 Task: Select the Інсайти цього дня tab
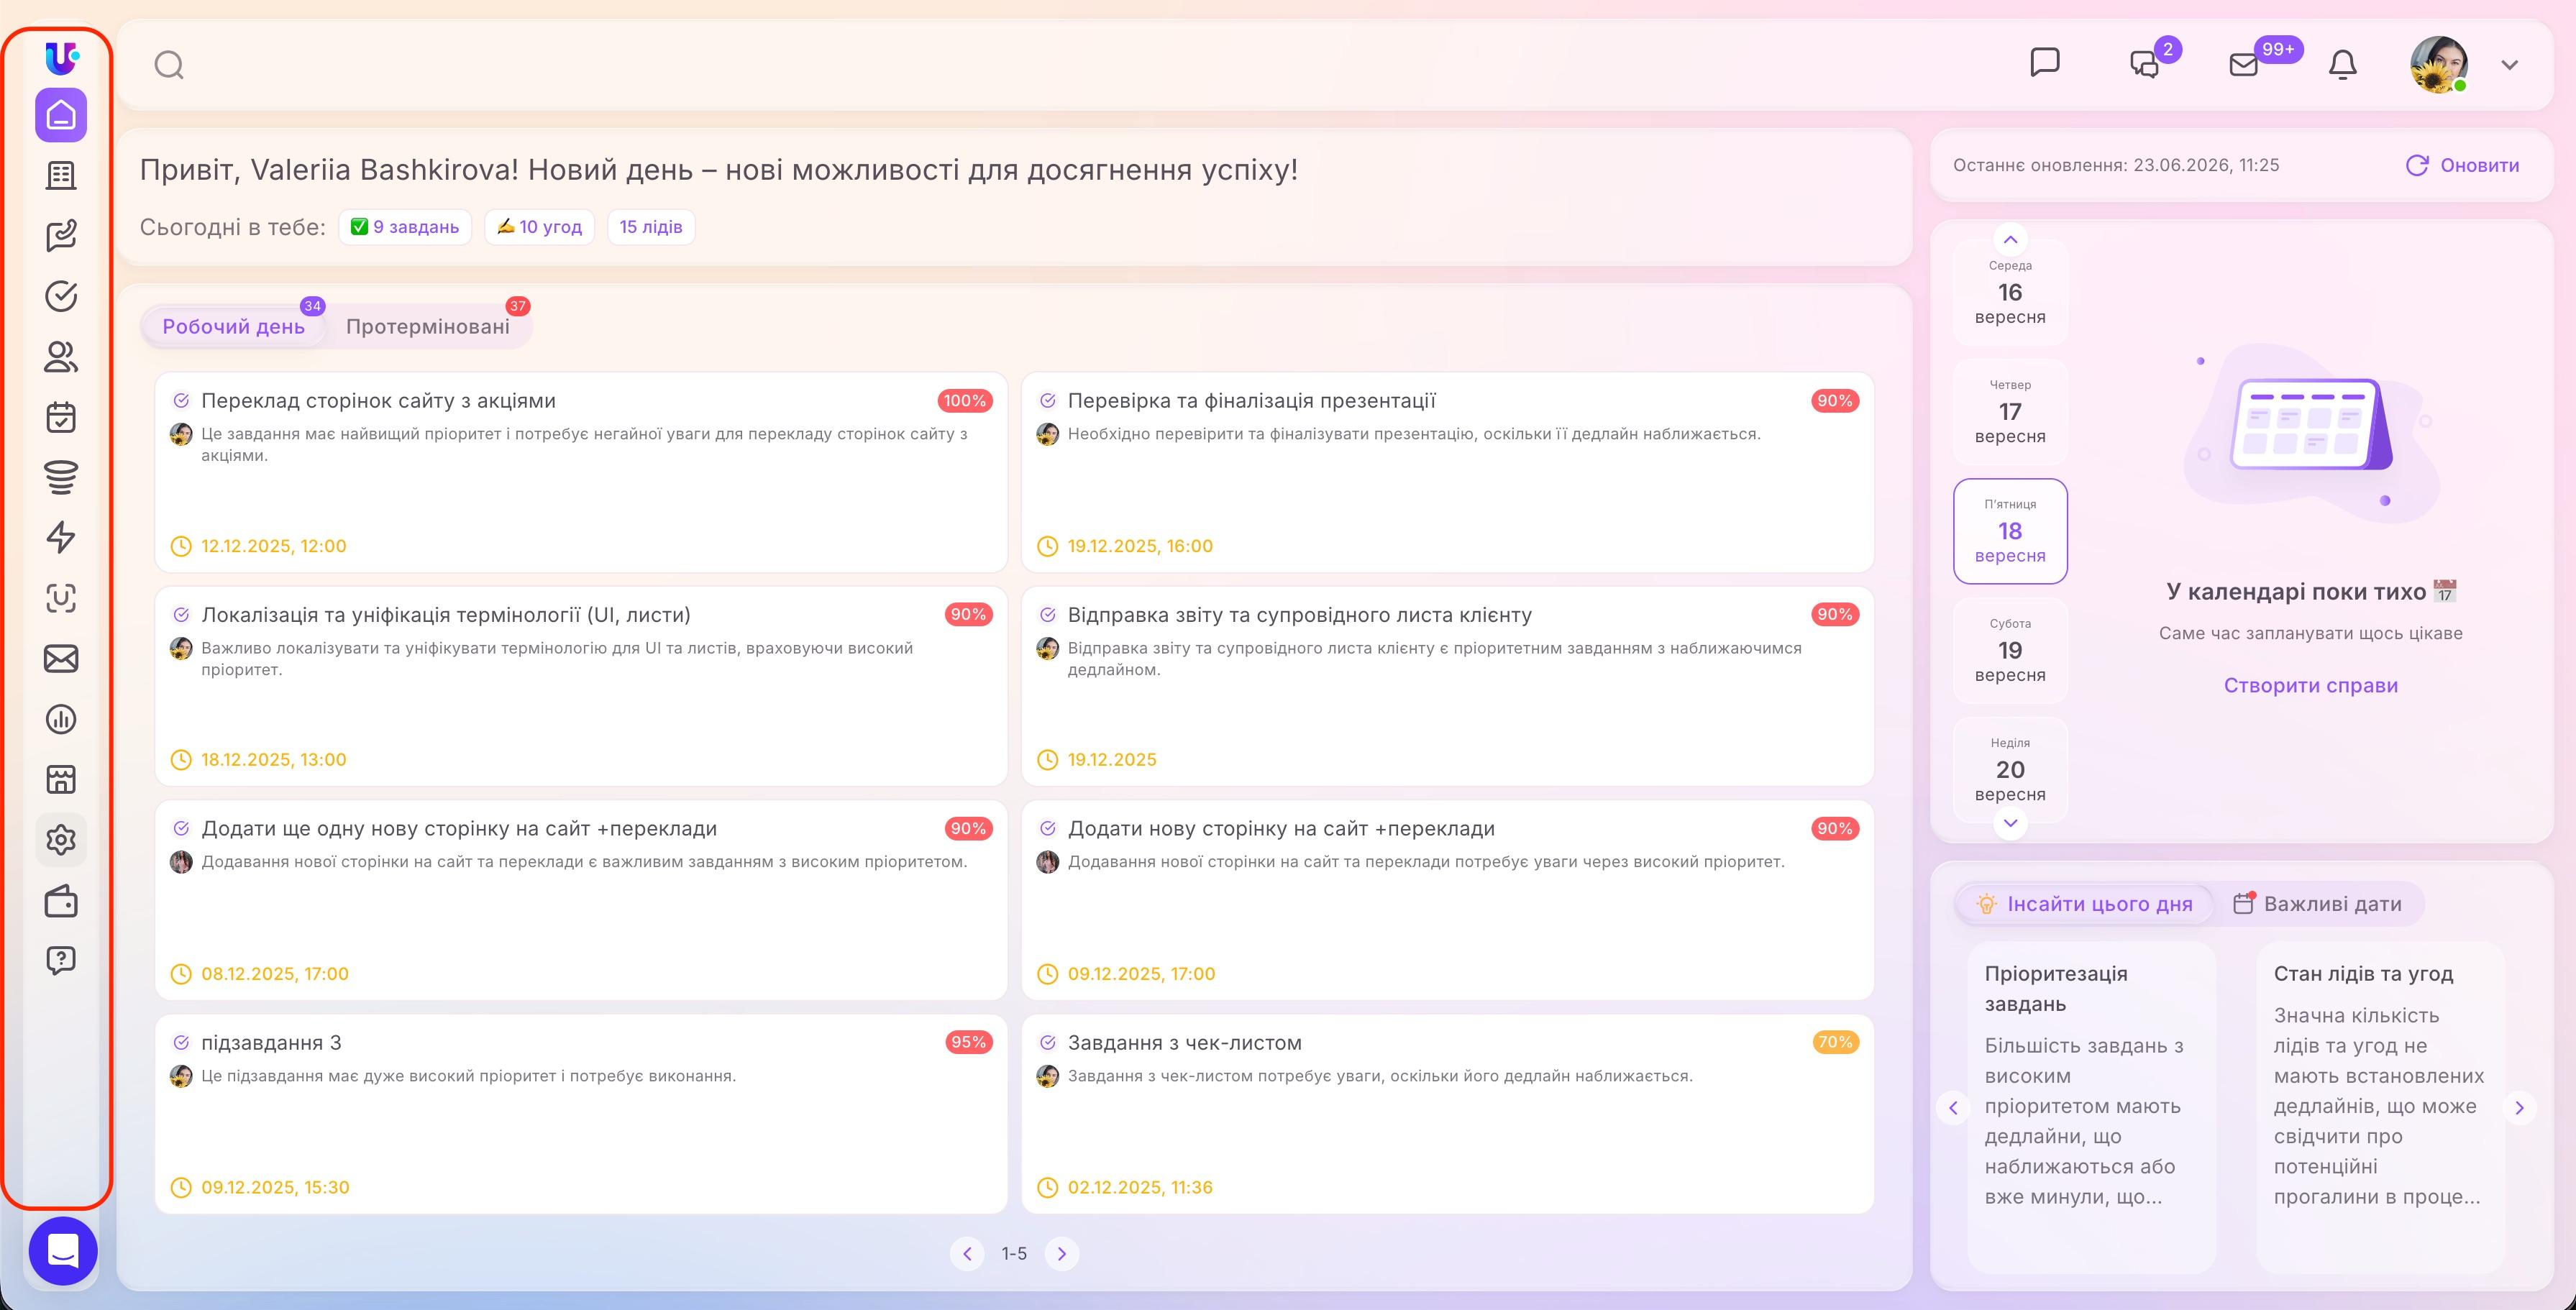(2084, 904)
